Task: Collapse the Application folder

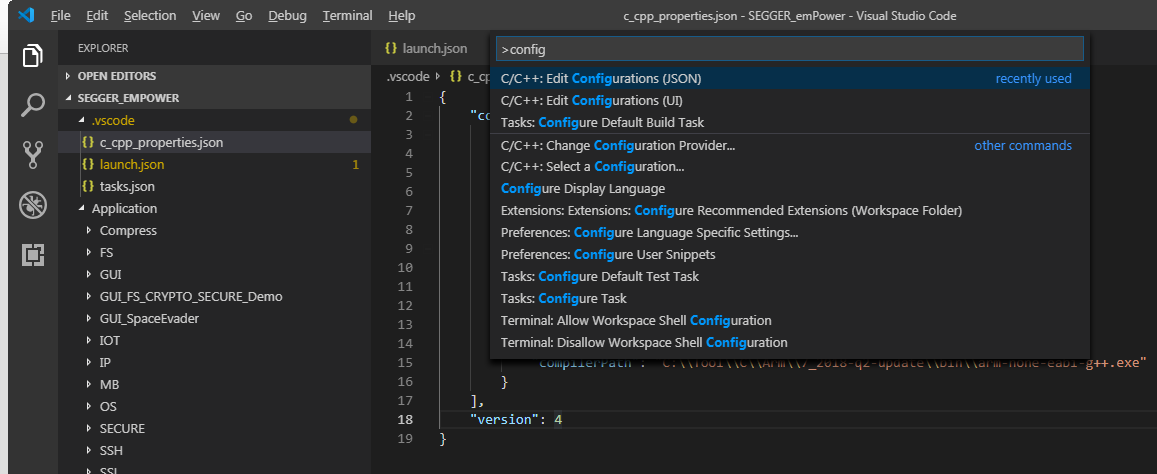Action: 214,209
